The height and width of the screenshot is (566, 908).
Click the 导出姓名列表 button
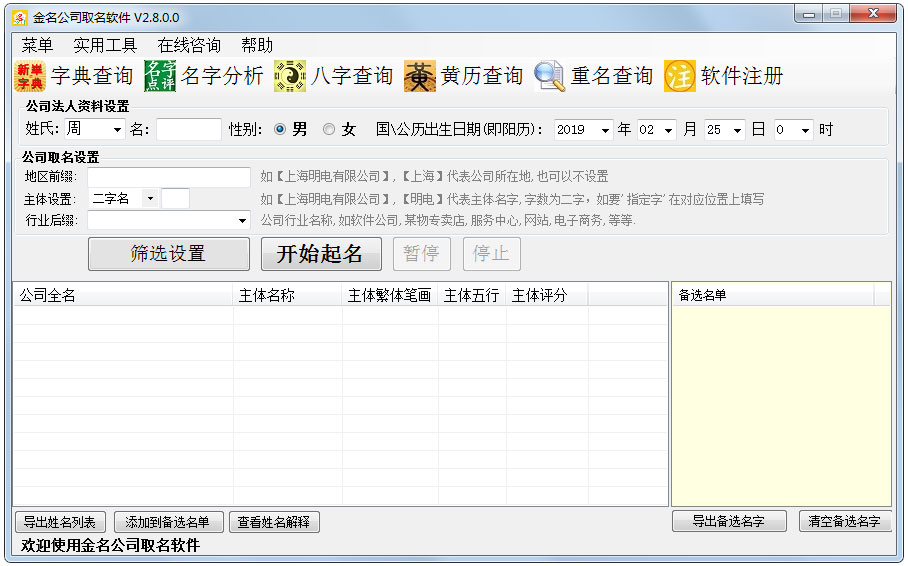[x=60, y=522]
